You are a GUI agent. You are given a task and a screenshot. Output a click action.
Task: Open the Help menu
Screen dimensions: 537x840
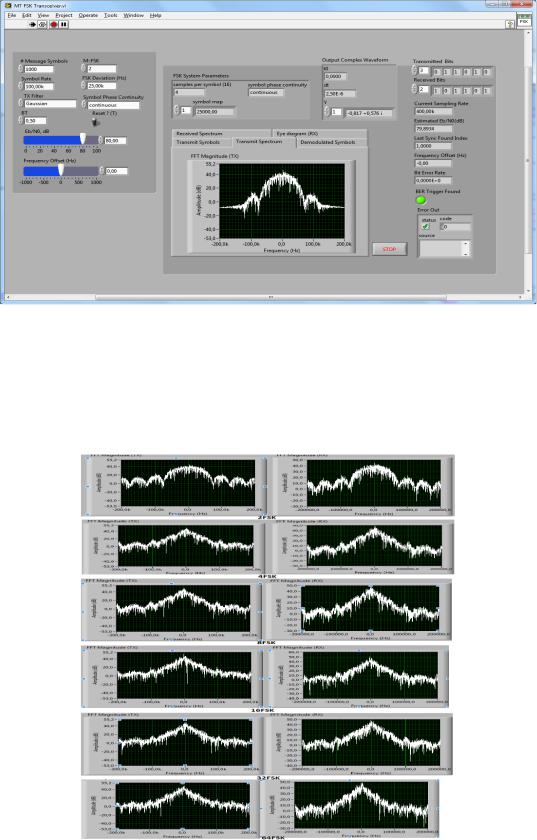[155, 16]
